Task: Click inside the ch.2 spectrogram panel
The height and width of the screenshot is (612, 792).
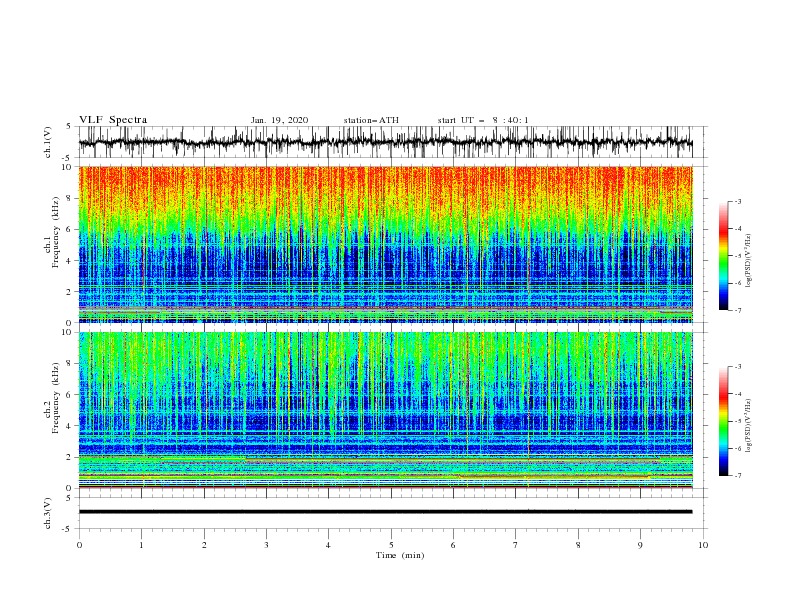Action: click(x=385, y=410)
